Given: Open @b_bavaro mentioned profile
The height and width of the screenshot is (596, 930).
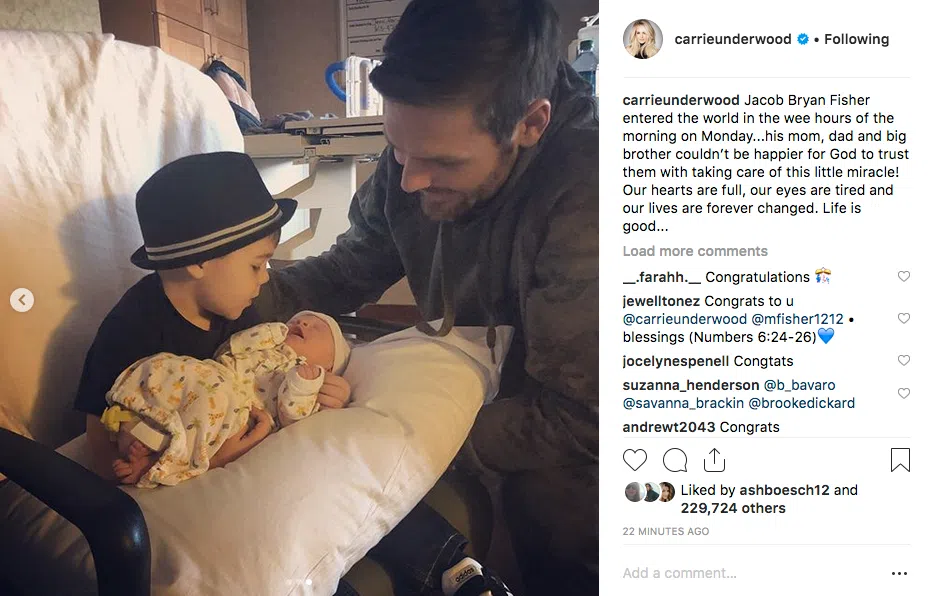Looking at the screenshot, I should tap(800, 385).
